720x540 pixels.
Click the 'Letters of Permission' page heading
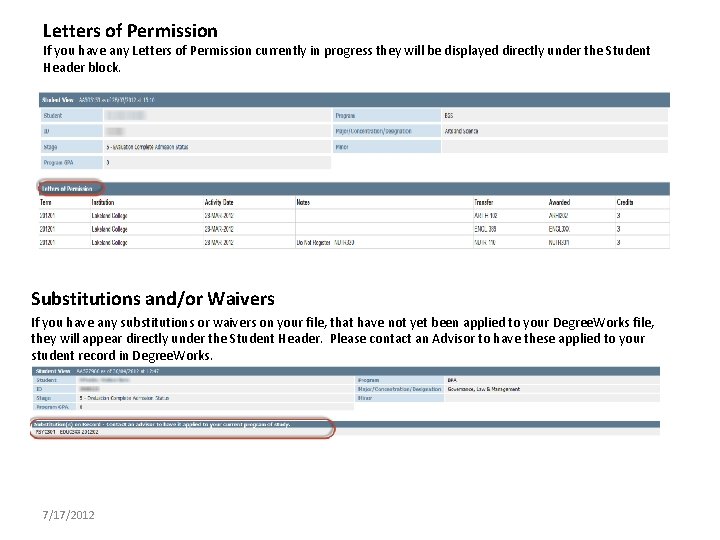[x=130, y=31]
